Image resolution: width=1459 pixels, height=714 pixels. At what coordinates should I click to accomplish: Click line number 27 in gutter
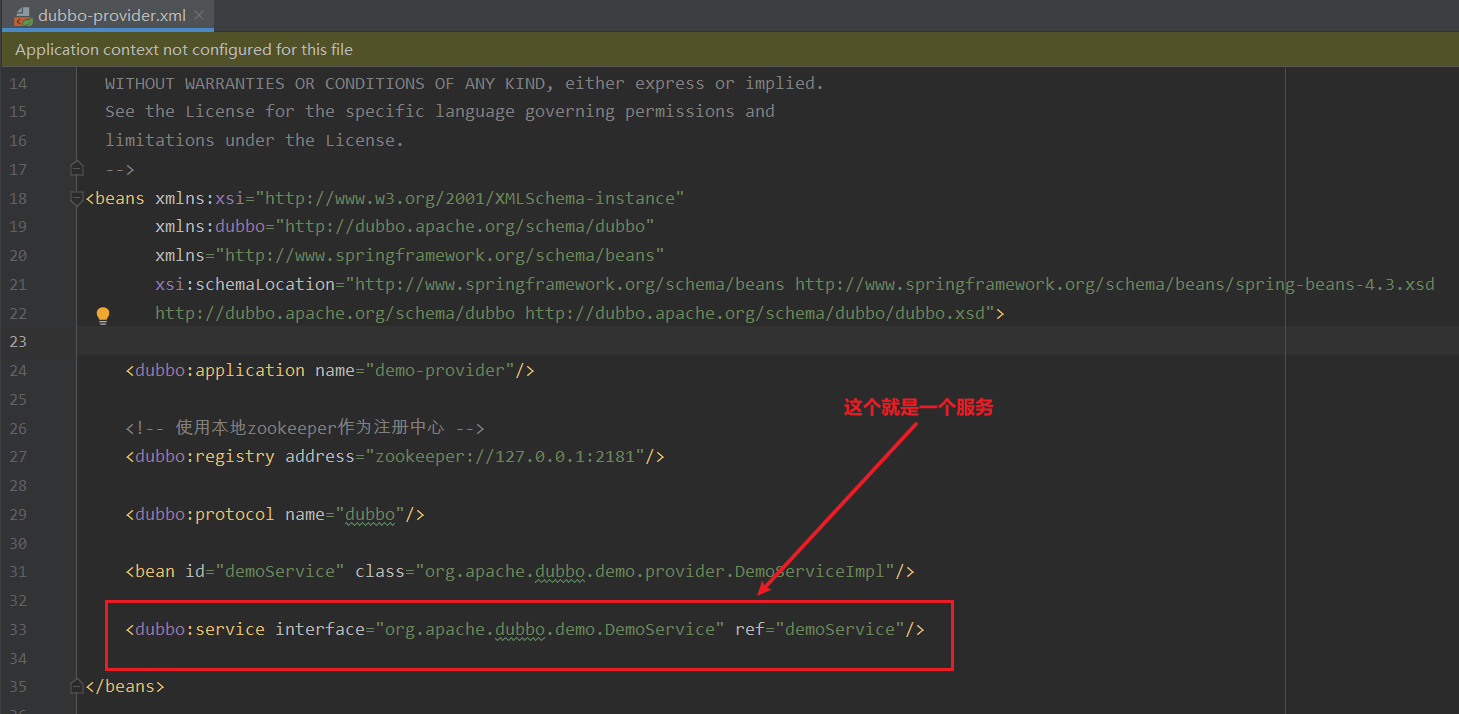[19, 456]
